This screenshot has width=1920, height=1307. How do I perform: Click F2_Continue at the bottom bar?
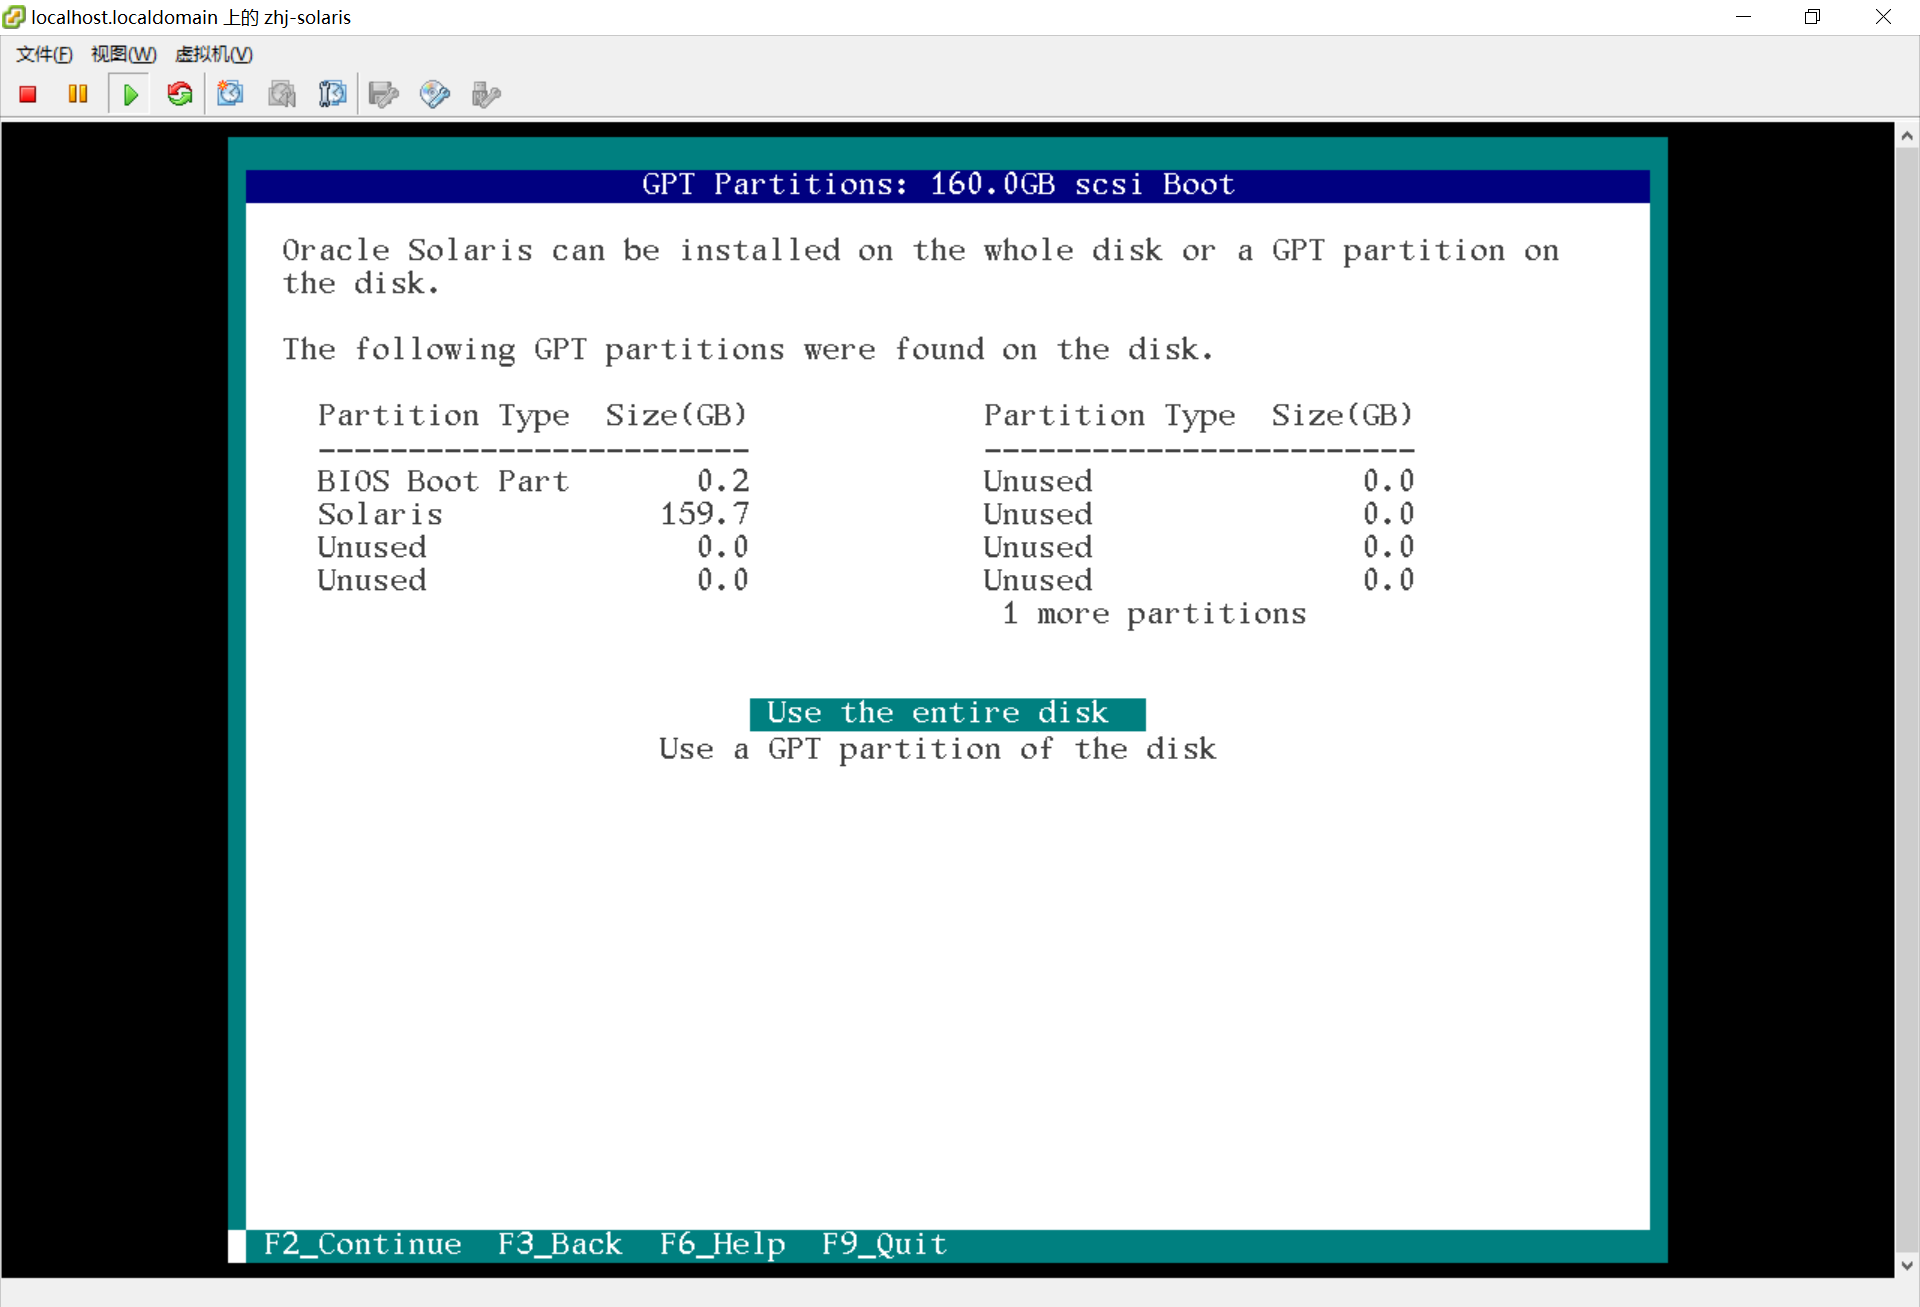(x=362, y=1244)
